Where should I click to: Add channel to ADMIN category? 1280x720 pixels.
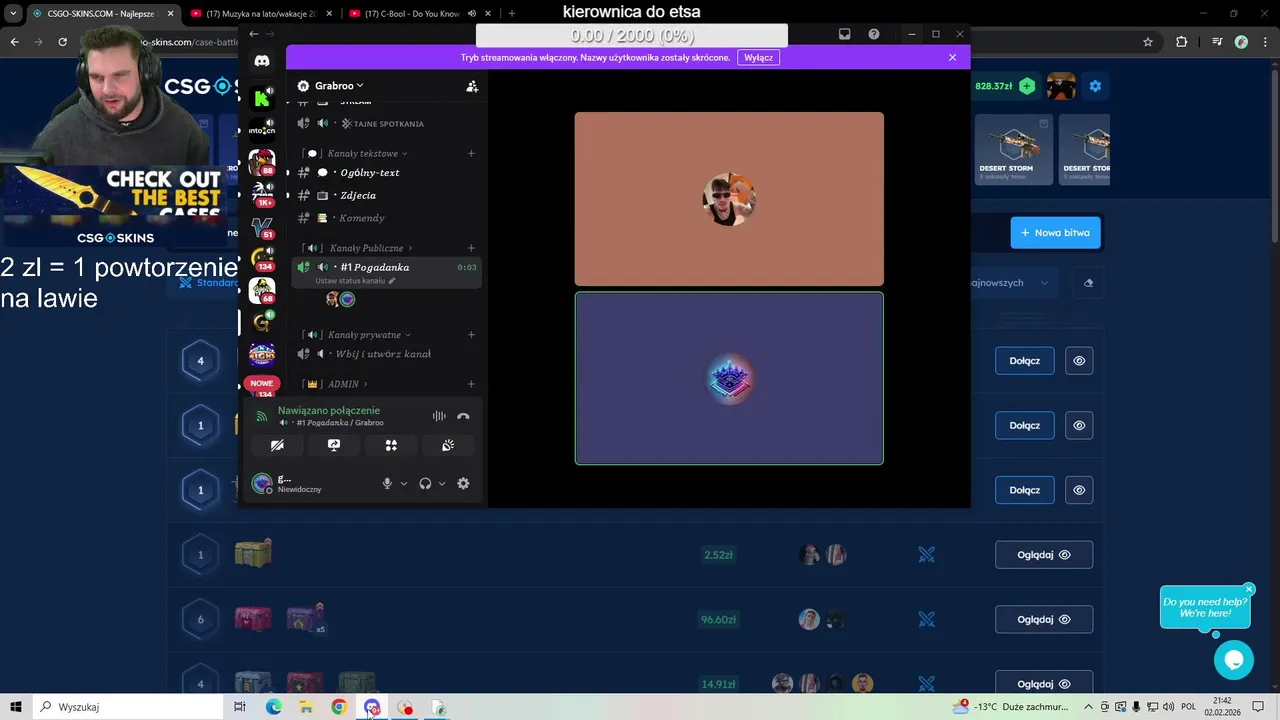pos(471,384)
